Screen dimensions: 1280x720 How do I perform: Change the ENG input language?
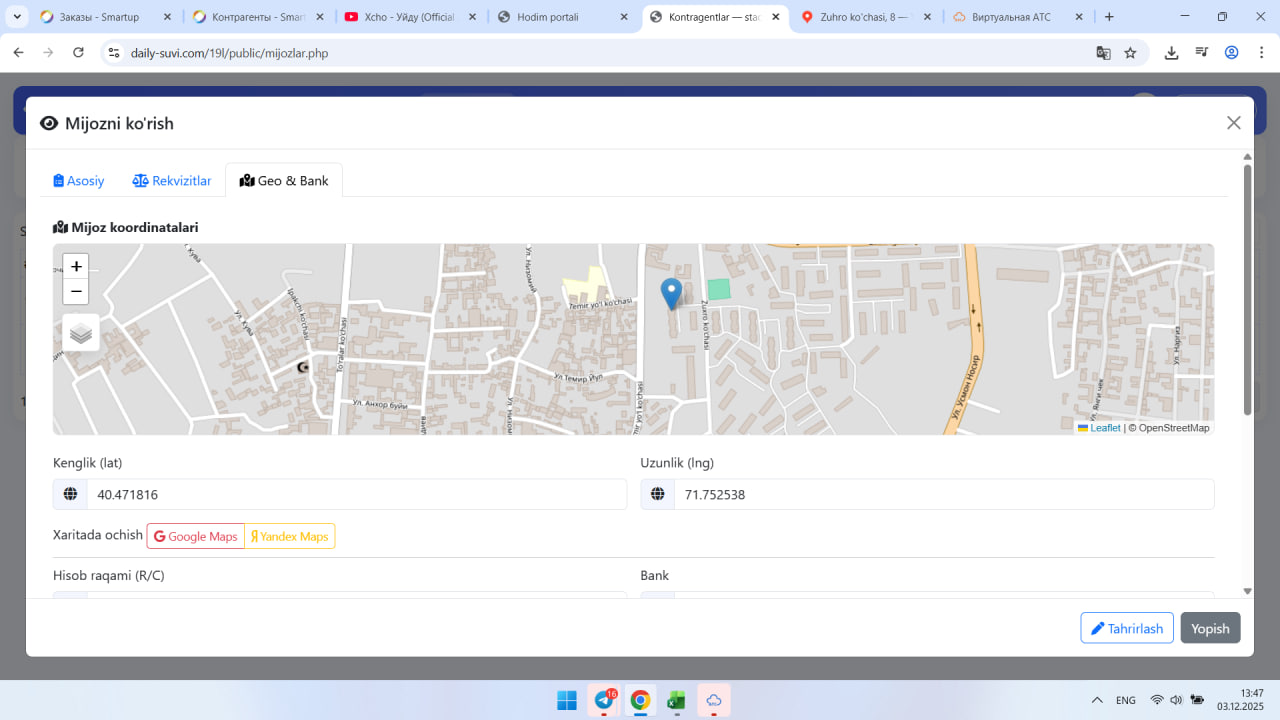(x=1126, y=700)
